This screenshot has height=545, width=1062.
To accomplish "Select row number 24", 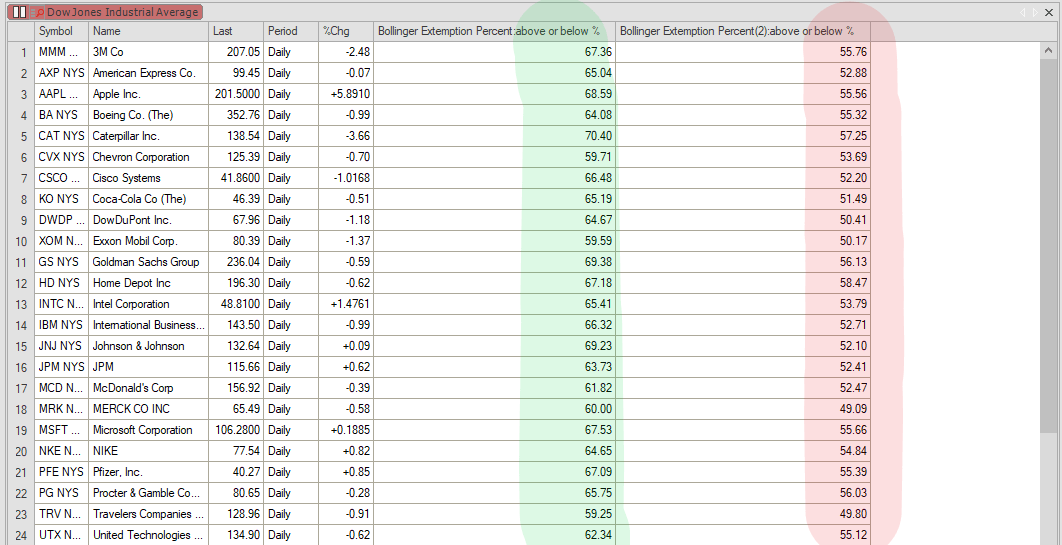I will (x=22, y=536).
